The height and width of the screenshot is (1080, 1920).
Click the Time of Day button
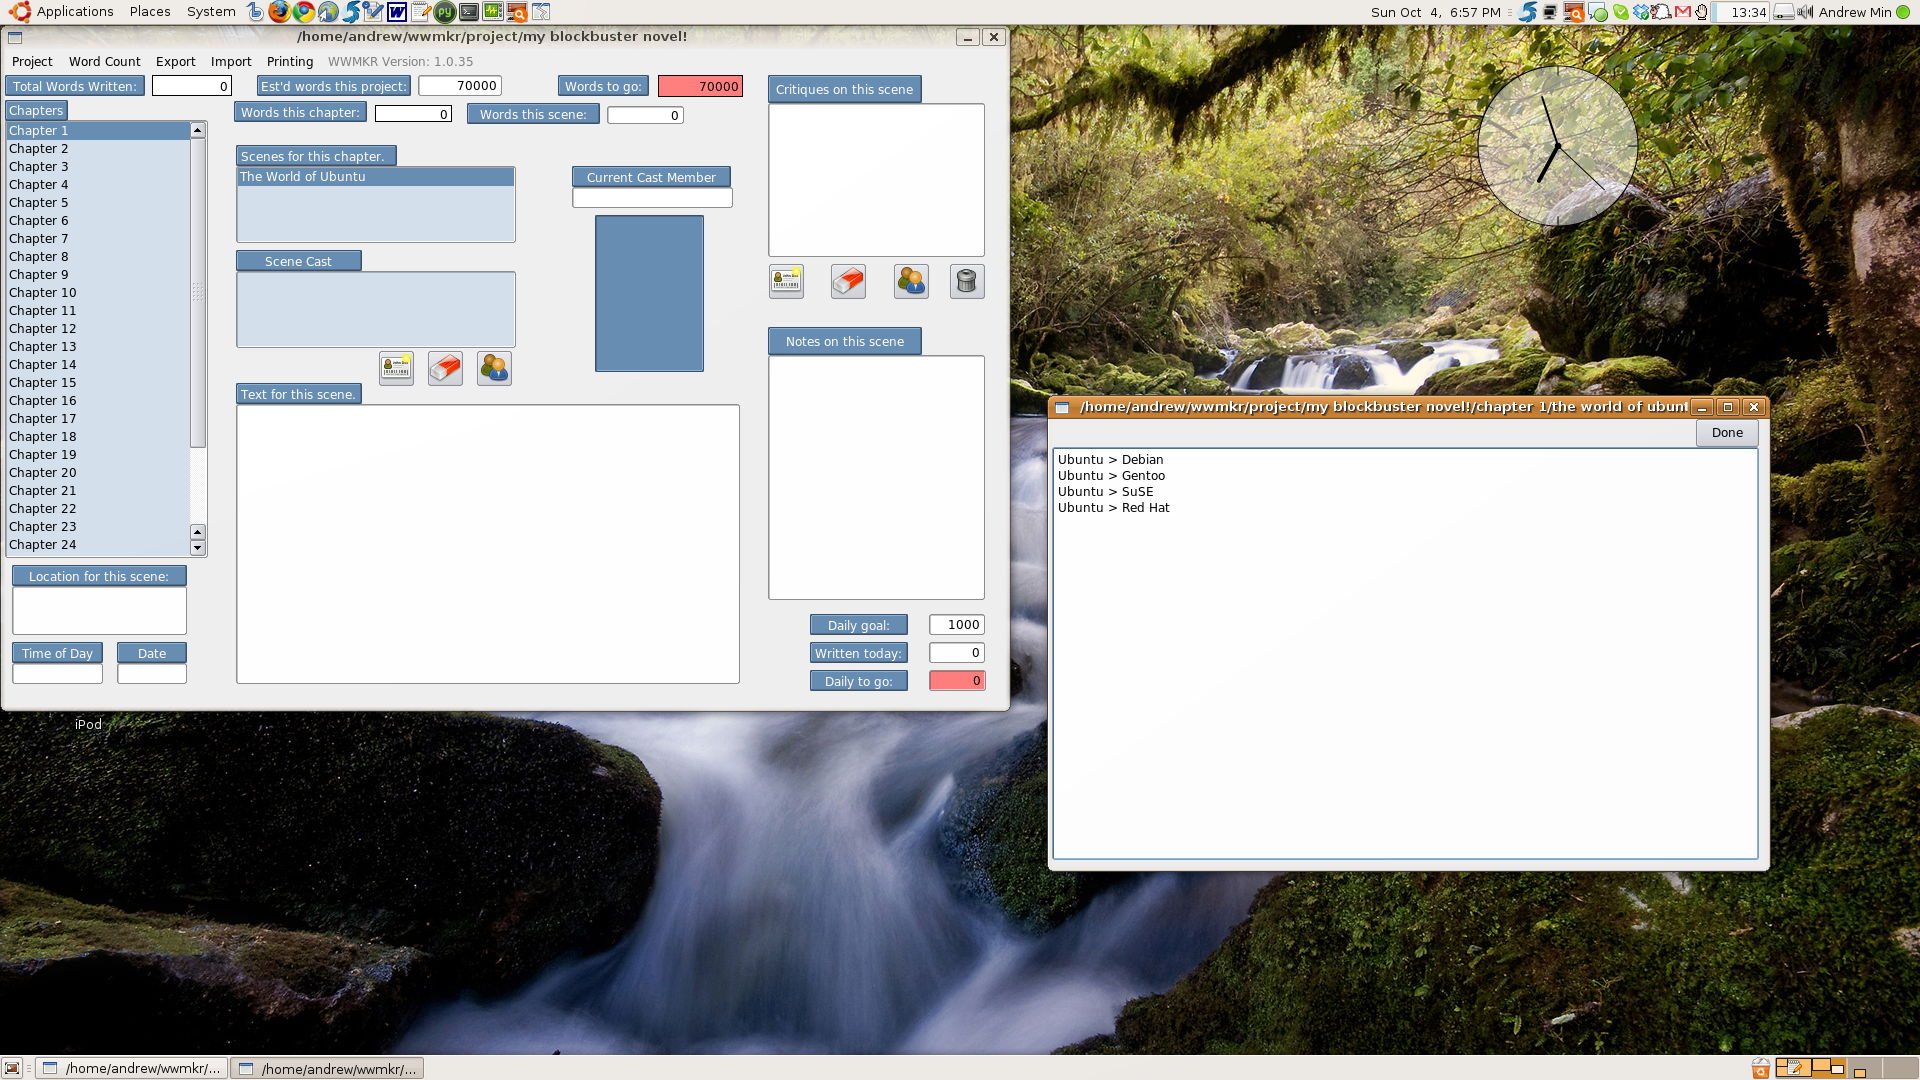57,653
